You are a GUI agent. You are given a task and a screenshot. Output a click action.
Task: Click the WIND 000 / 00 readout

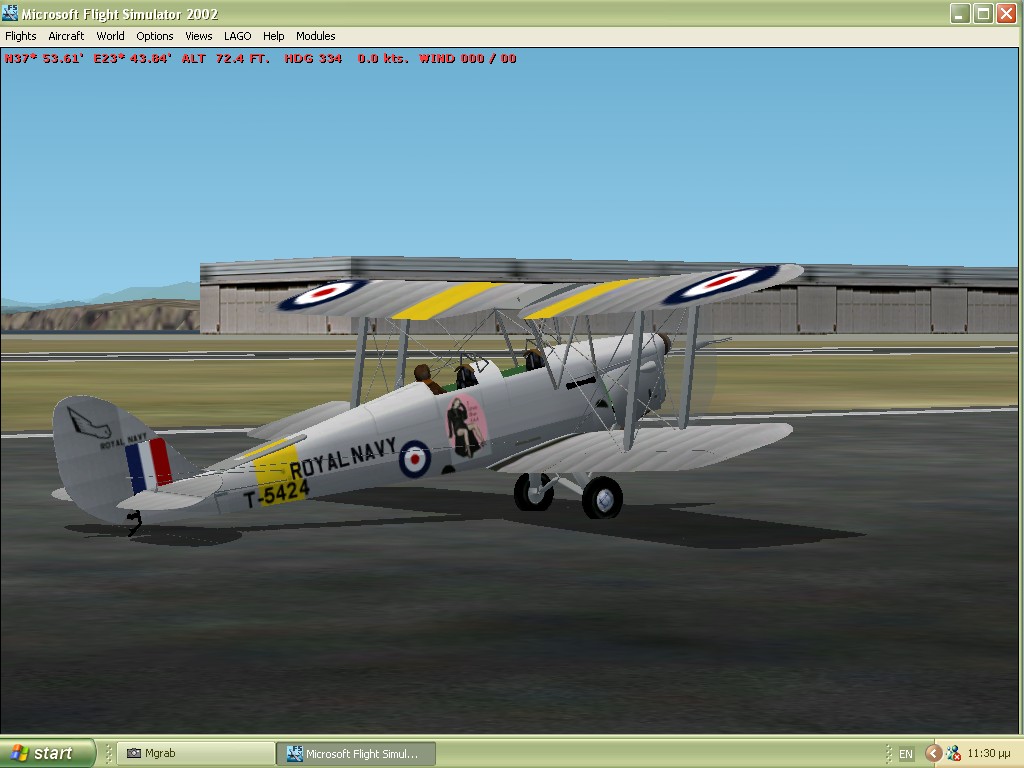tap(468, 58)
